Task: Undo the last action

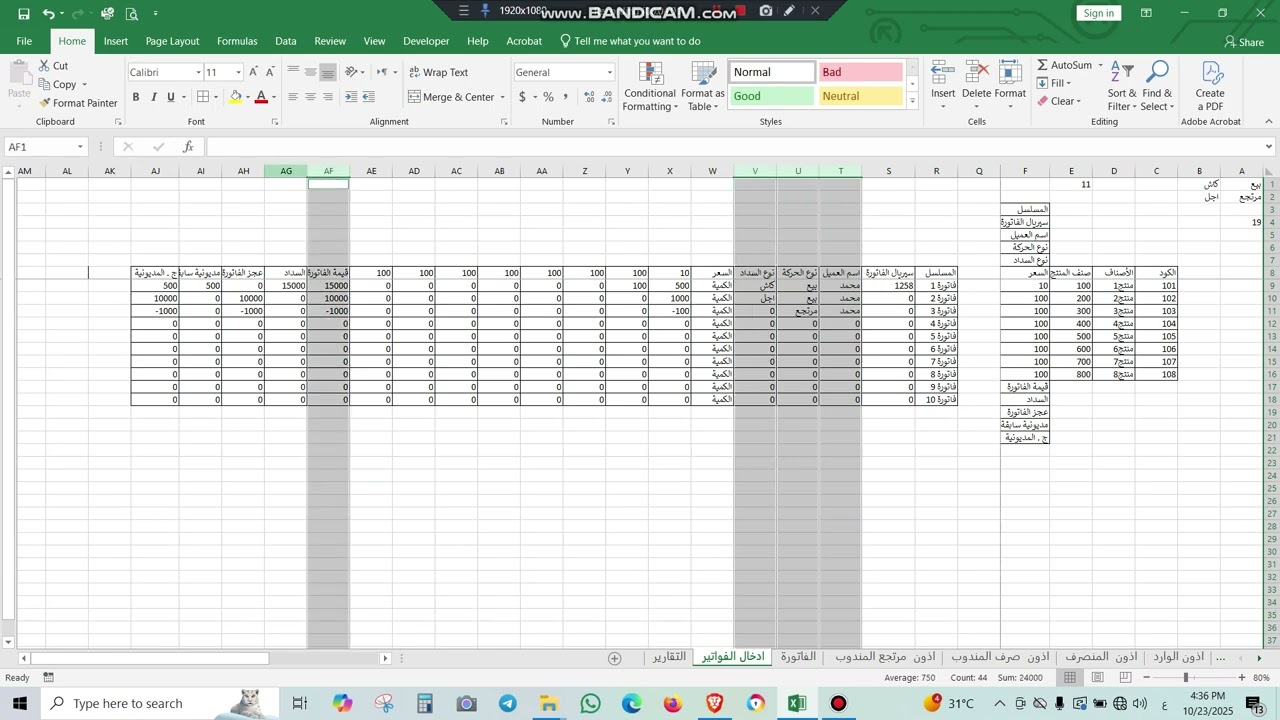Action: (x=48, y=14)
